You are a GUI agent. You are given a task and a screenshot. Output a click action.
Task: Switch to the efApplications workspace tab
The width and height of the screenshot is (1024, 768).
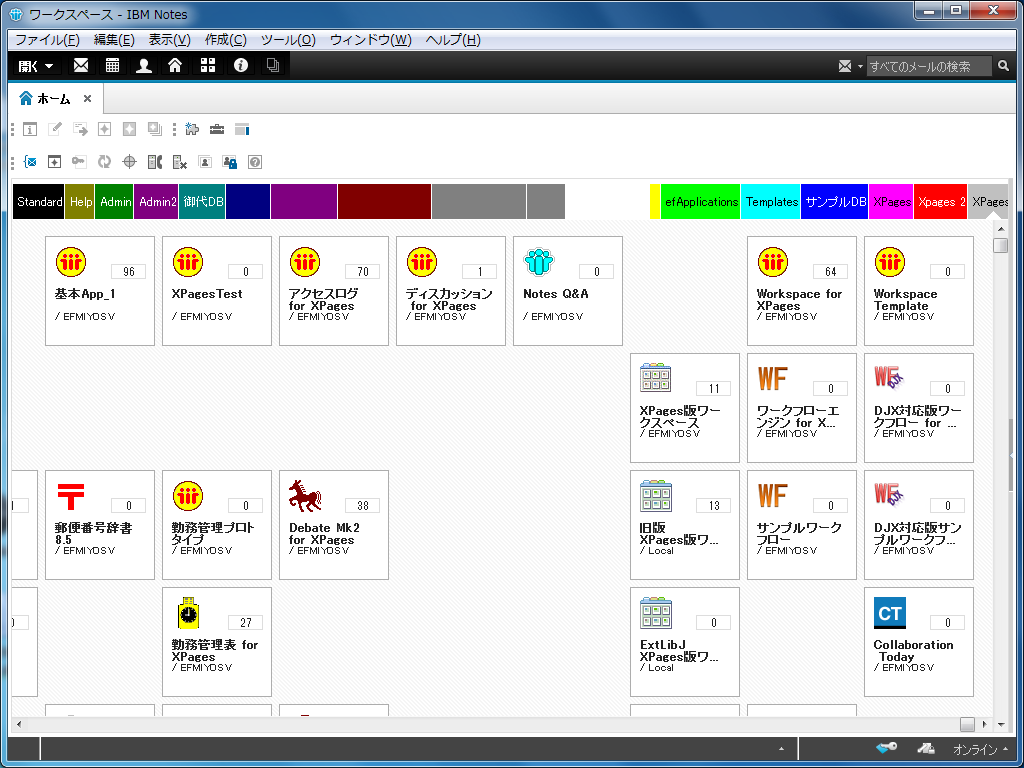point(701,202)
